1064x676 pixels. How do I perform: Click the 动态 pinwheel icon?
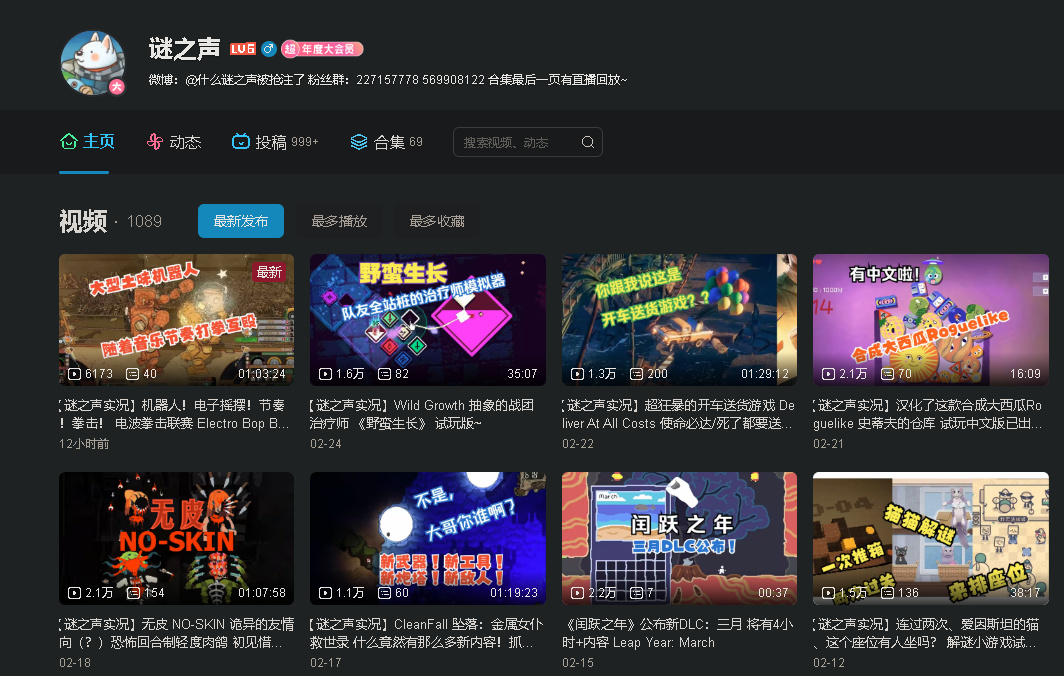tap(155, 141)
